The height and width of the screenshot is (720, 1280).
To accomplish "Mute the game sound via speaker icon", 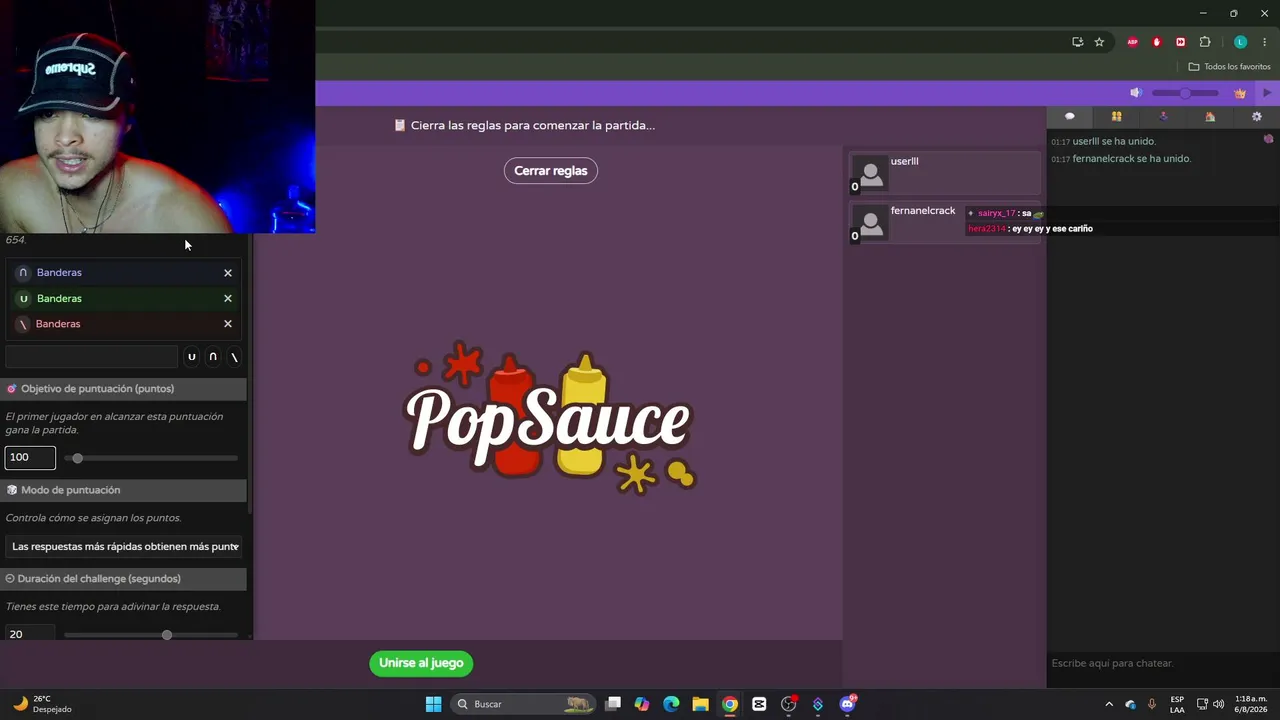I will coord(1136,93).
